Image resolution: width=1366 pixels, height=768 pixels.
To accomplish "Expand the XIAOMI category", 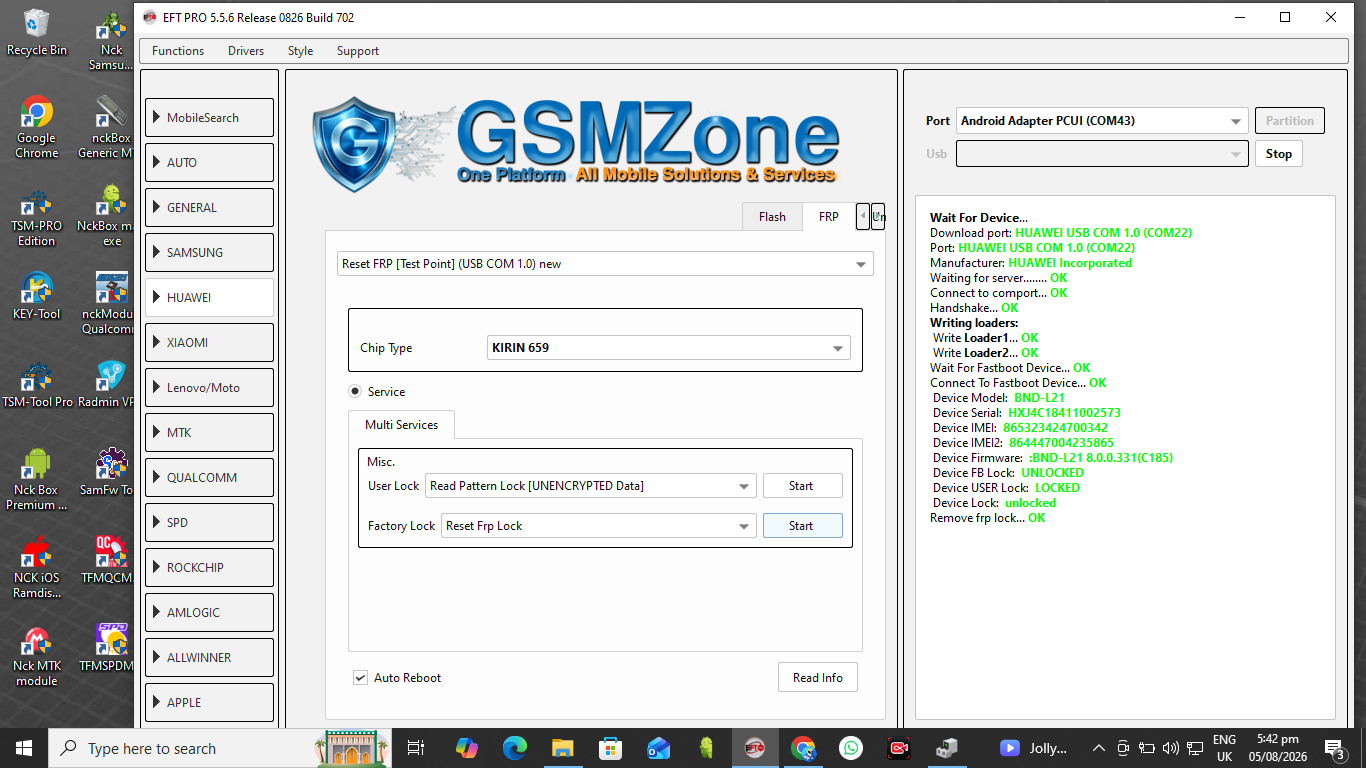I will 209,342.
